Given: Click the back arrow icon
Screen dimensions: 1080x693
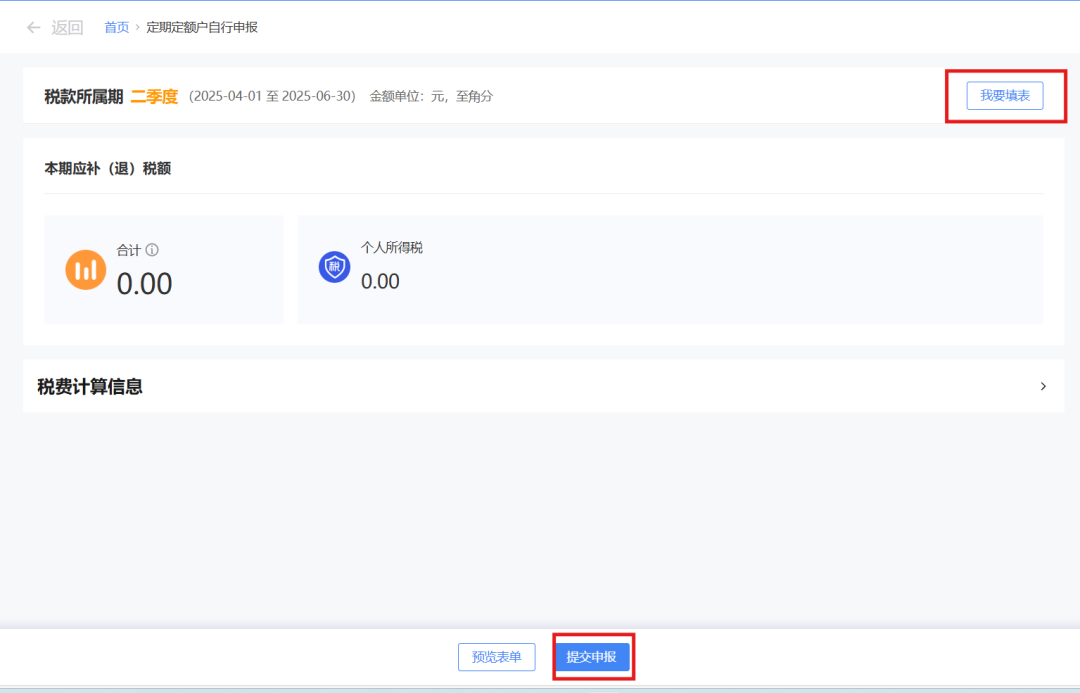Looking at the screenshot, I should pyautogui.click(x=33, y=28).
